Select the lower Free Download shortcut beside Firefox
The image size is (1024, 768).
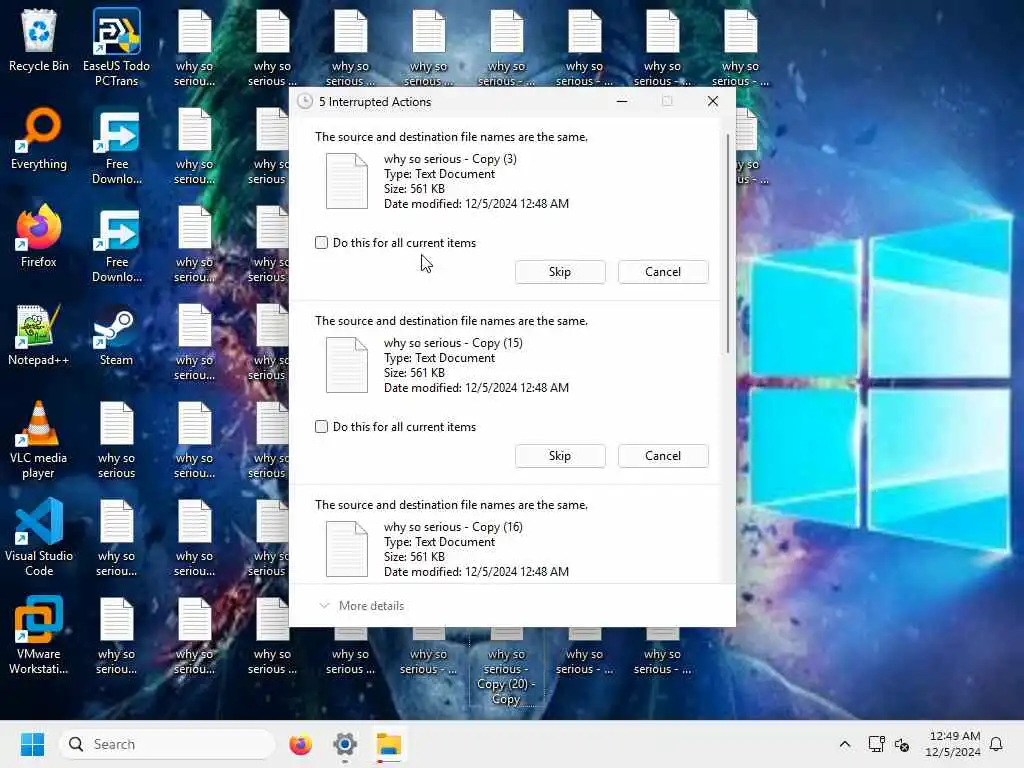point(116,244)
